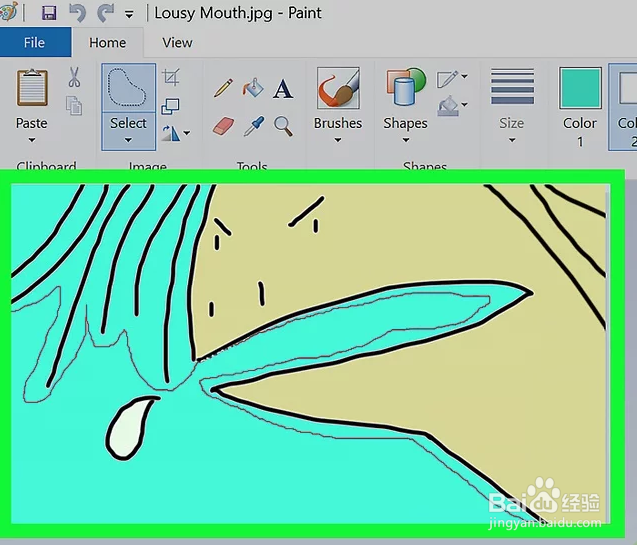Switch to the View tab
637x545 pixels.
point(177,43)
